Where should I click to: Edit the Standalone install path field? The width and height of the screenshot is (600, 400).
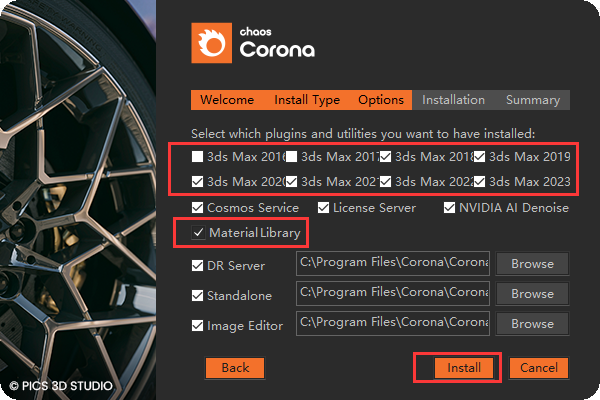pos(393,293)
